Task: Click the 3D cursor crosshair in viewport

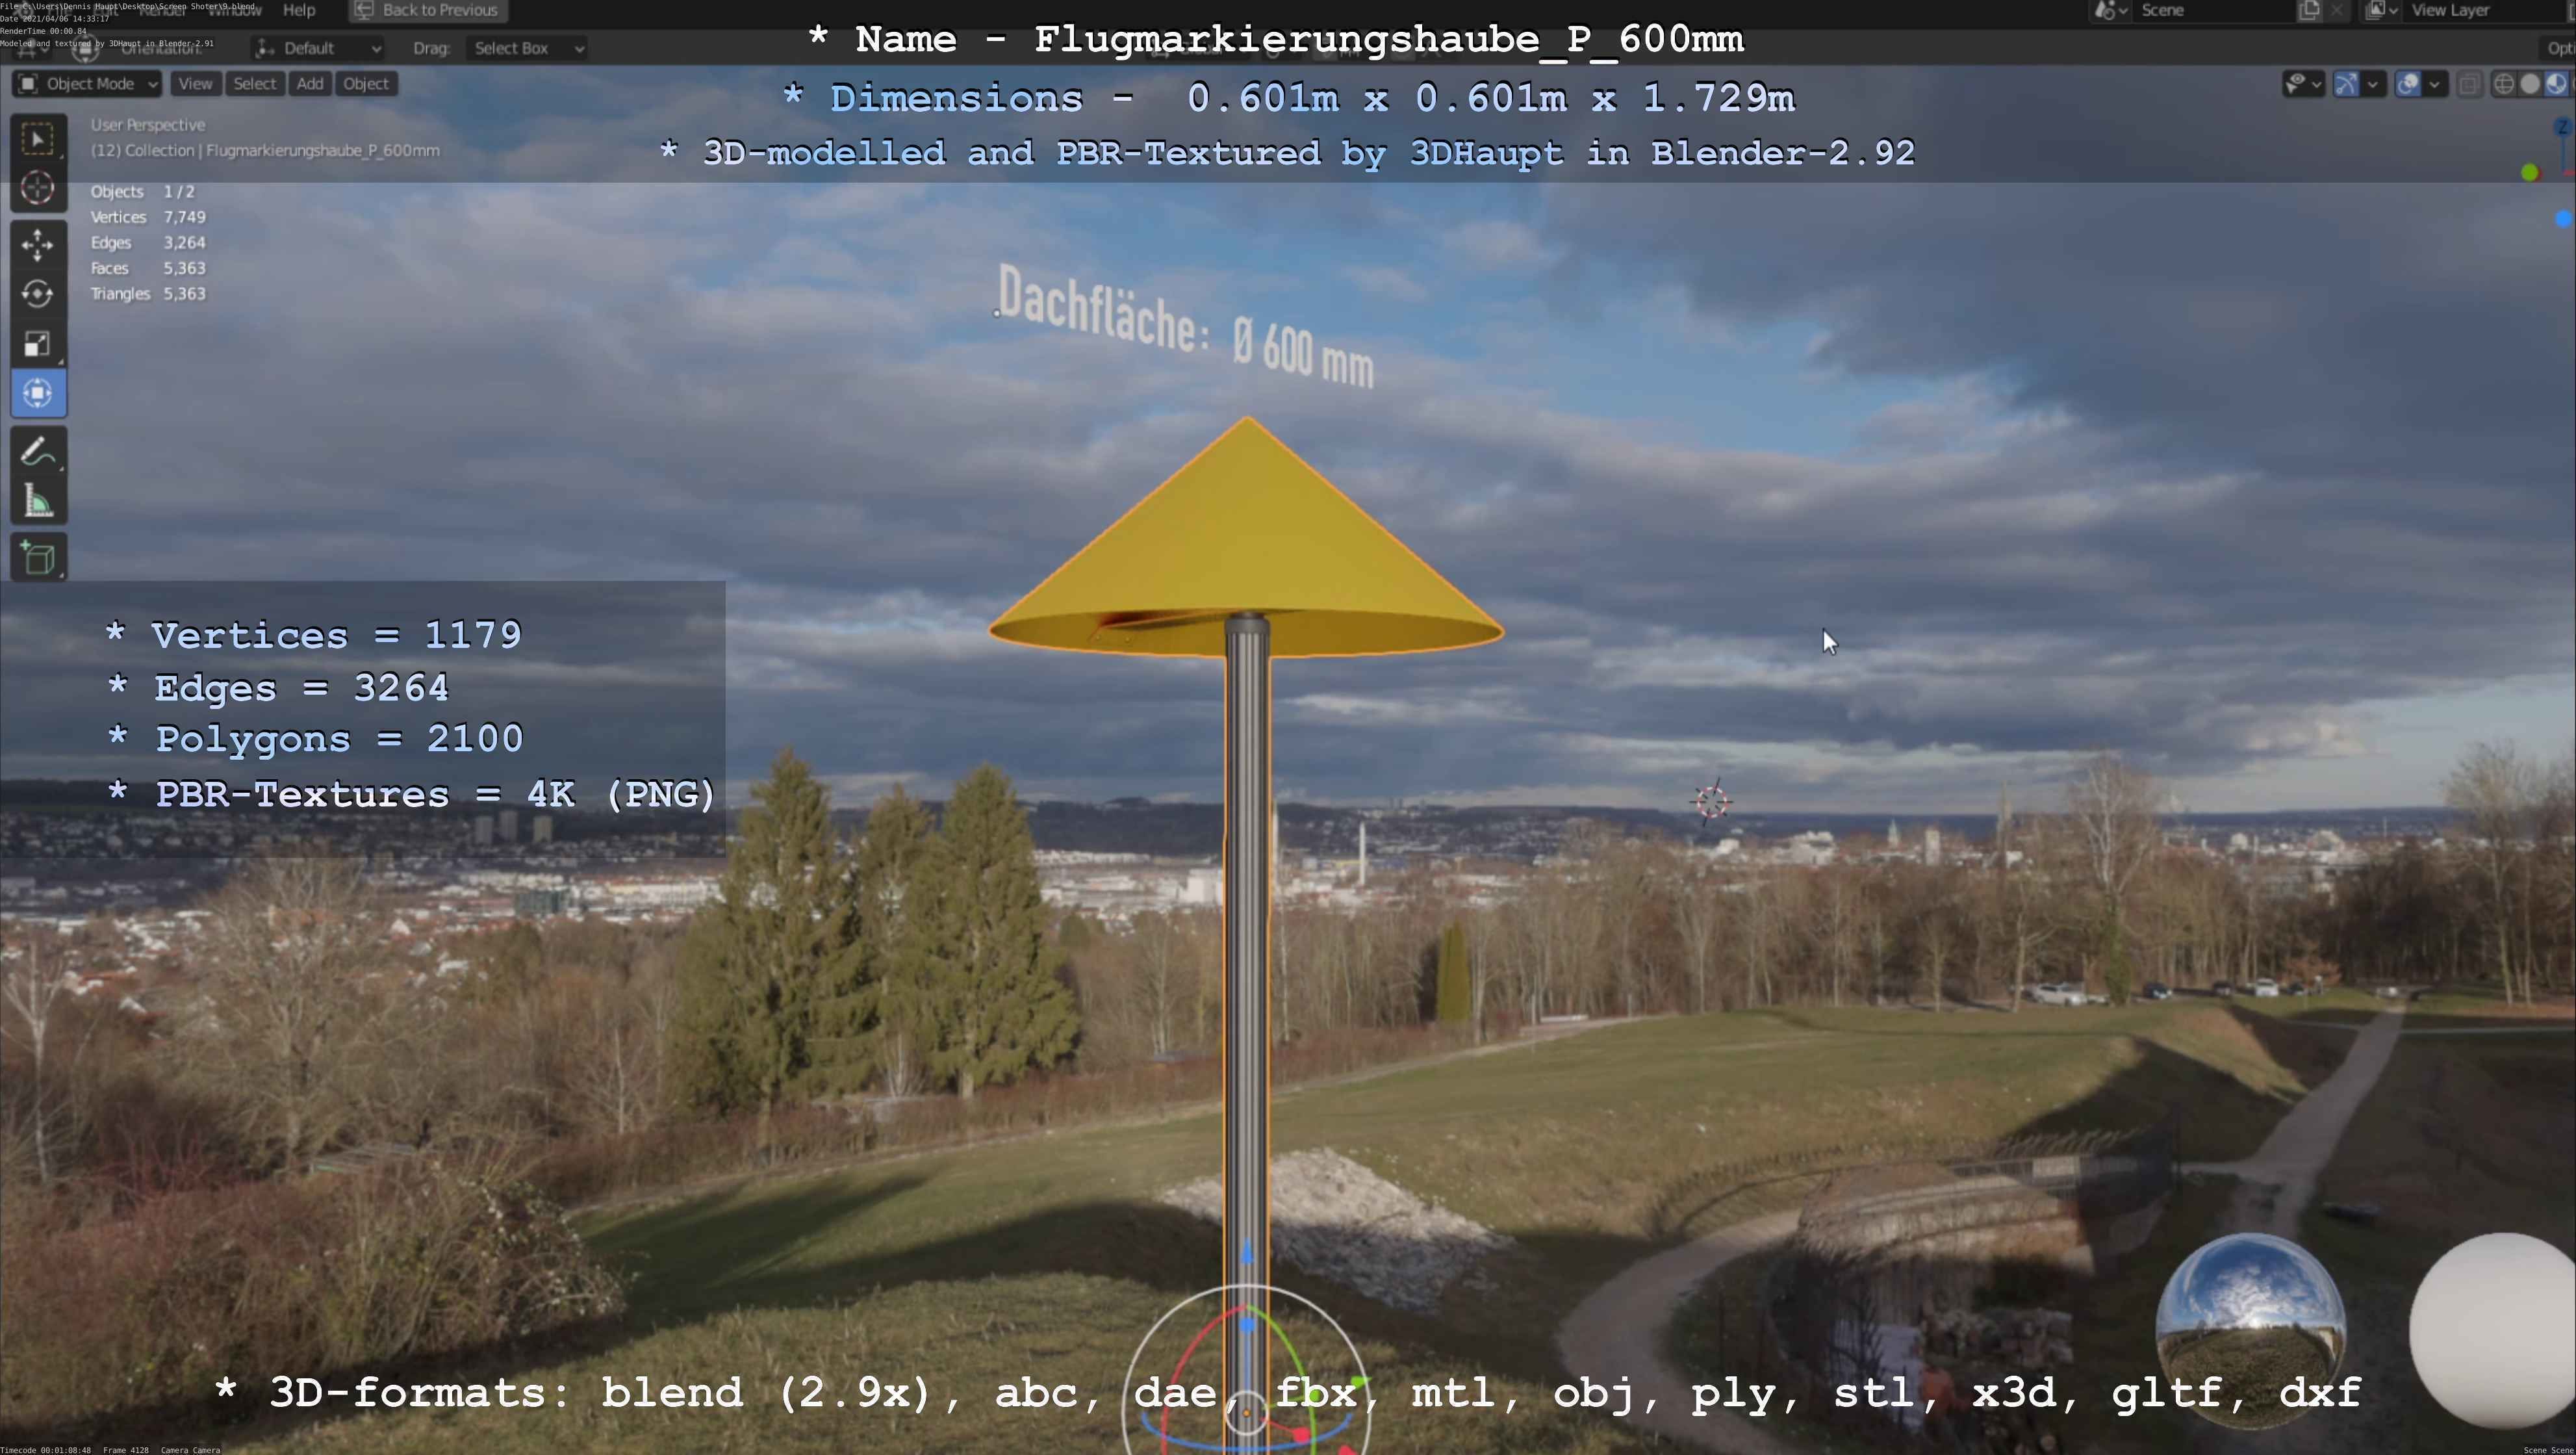Action: 1711,802
